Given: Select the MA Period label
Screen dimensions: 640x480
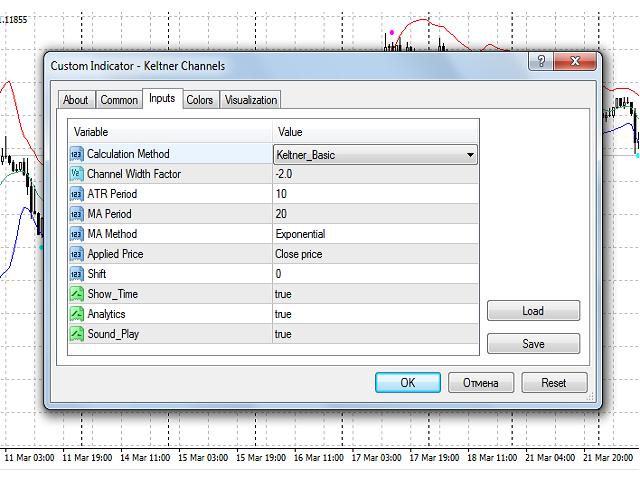Looking at the screenshot, I should point(109,214).
